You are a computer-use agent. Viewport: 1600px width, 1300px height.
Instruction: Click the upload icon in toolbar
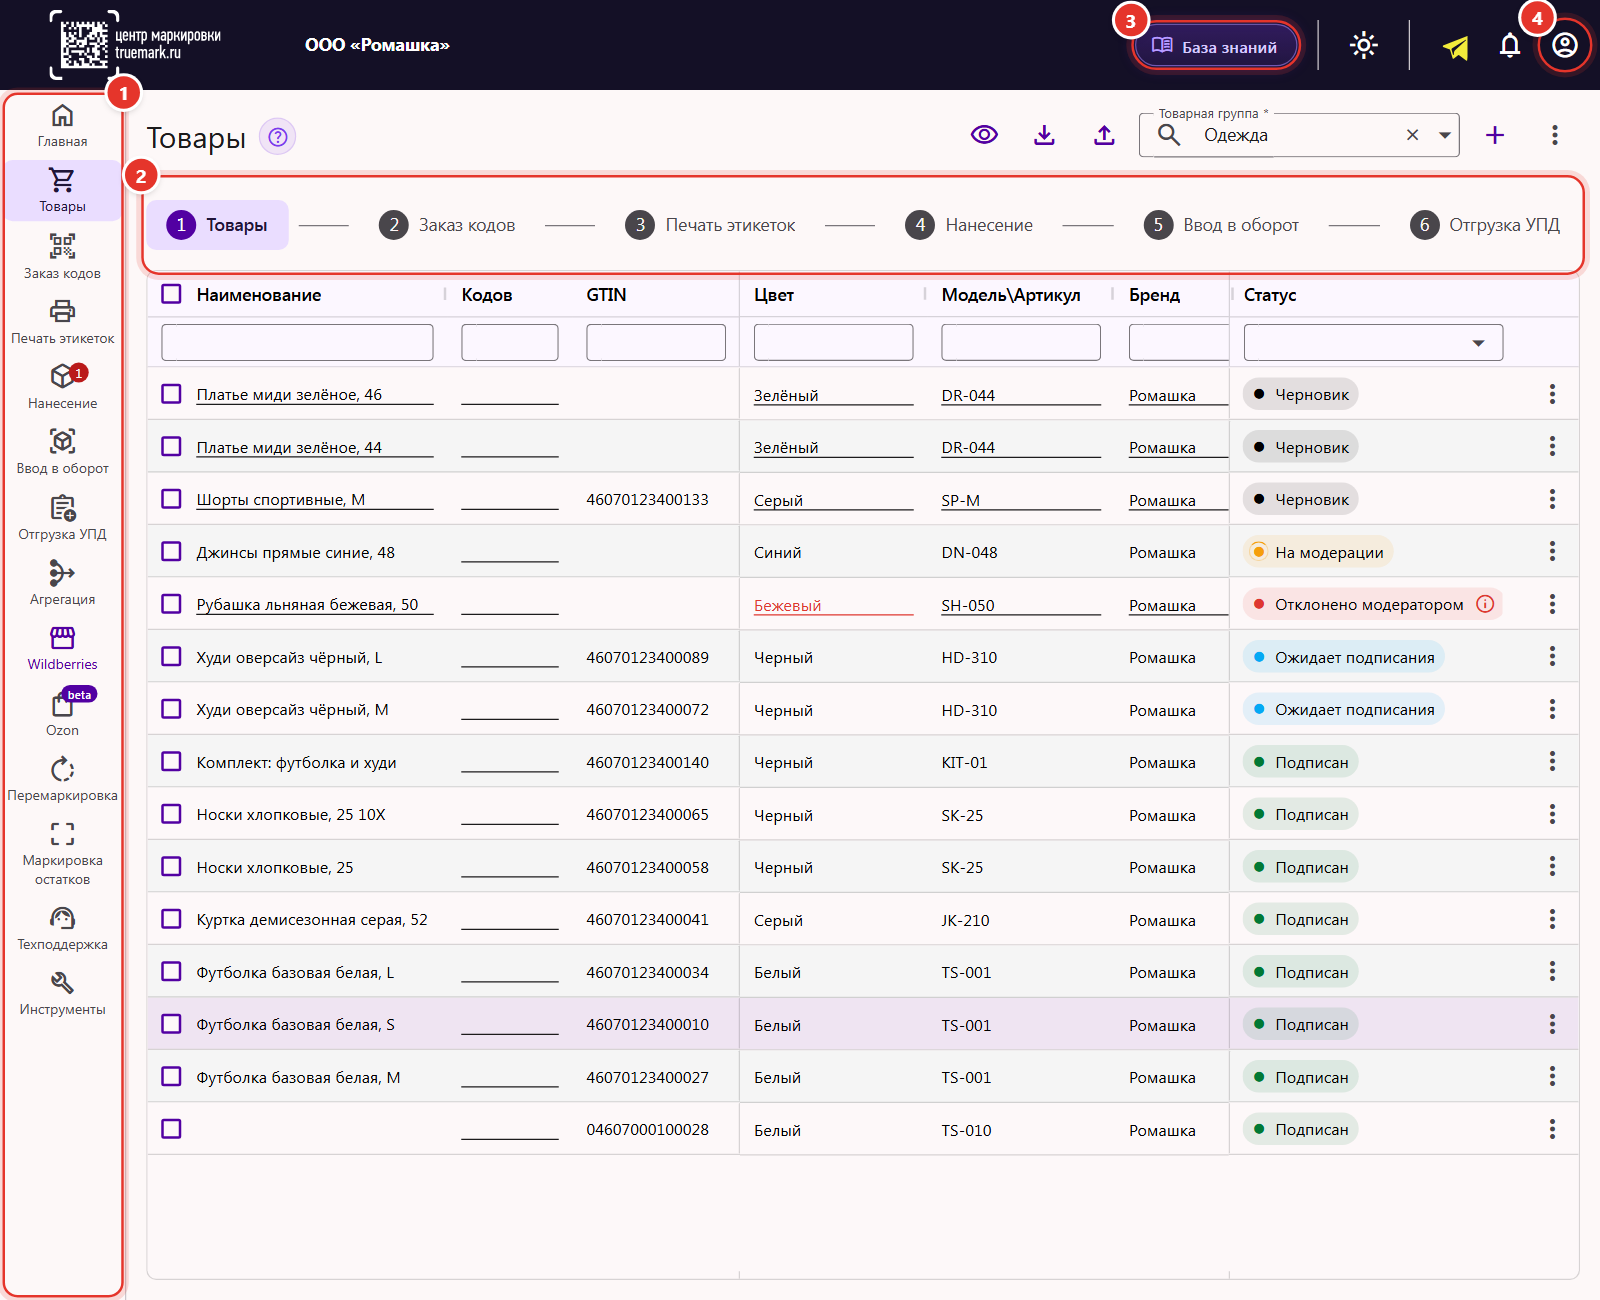point(1104,135)
